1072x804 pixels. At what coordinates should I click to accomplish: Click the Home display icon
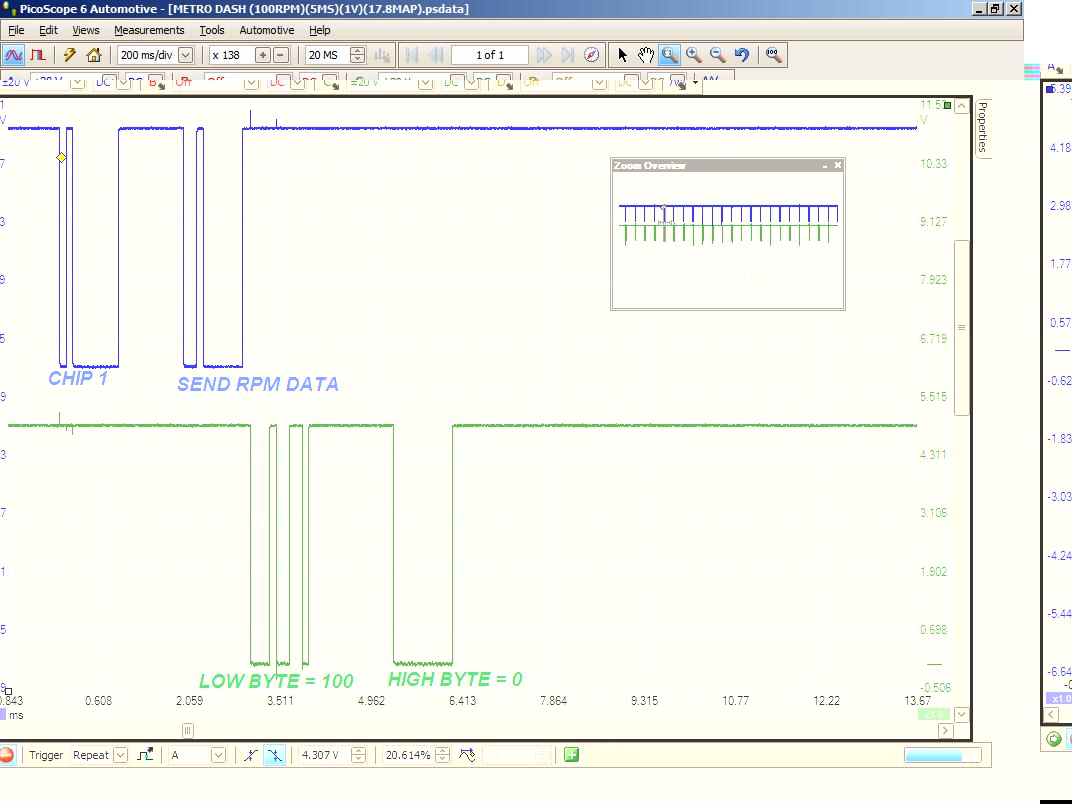(x=94, y=55)
